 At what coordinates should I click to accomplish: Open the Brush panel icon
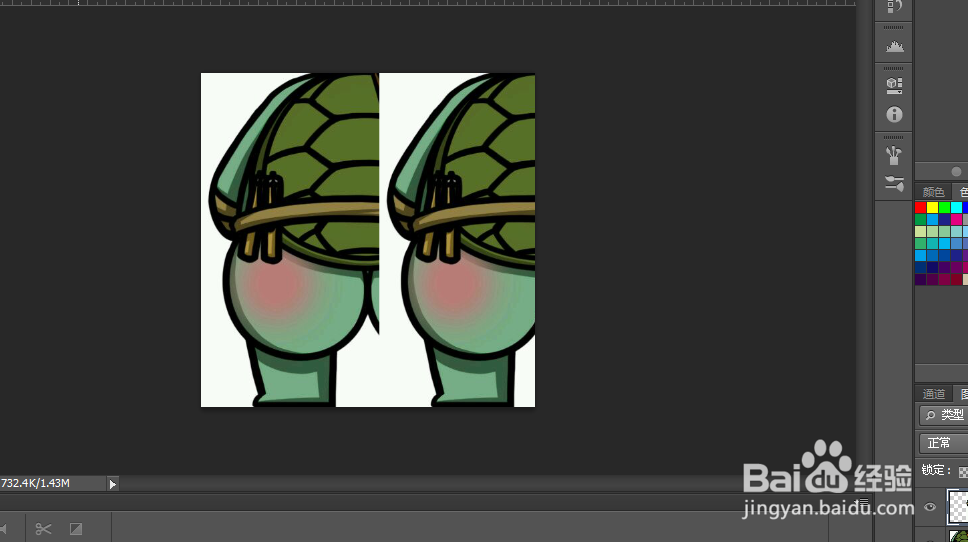894,155
